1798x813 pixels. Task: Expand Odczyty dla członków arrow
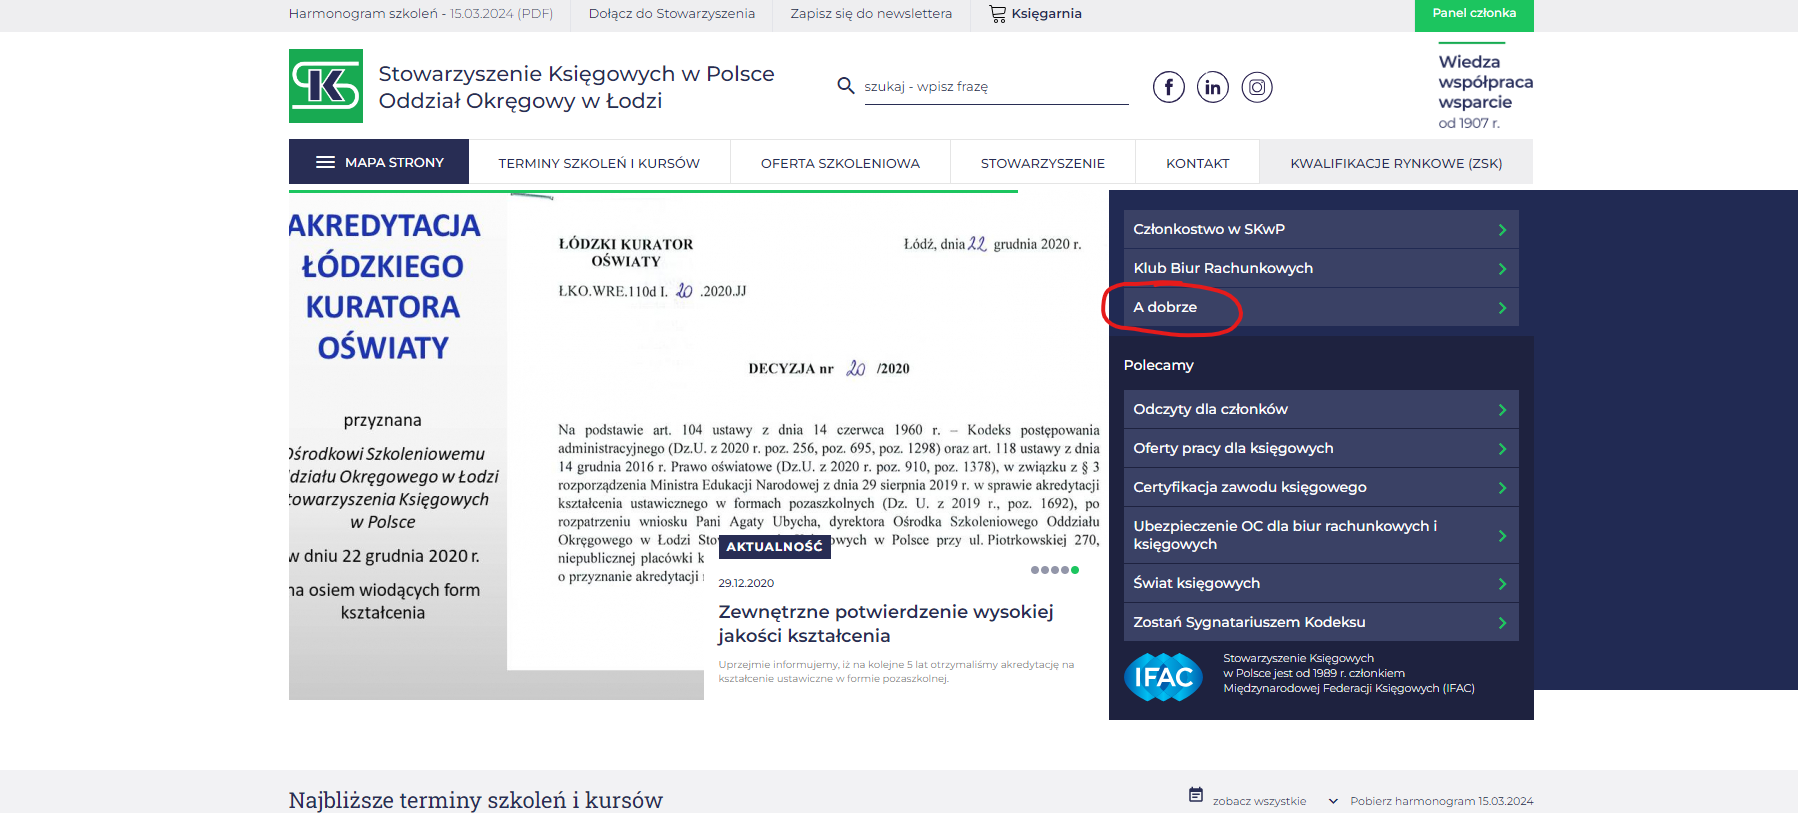pyautogui.click(x=1502, y=410)
